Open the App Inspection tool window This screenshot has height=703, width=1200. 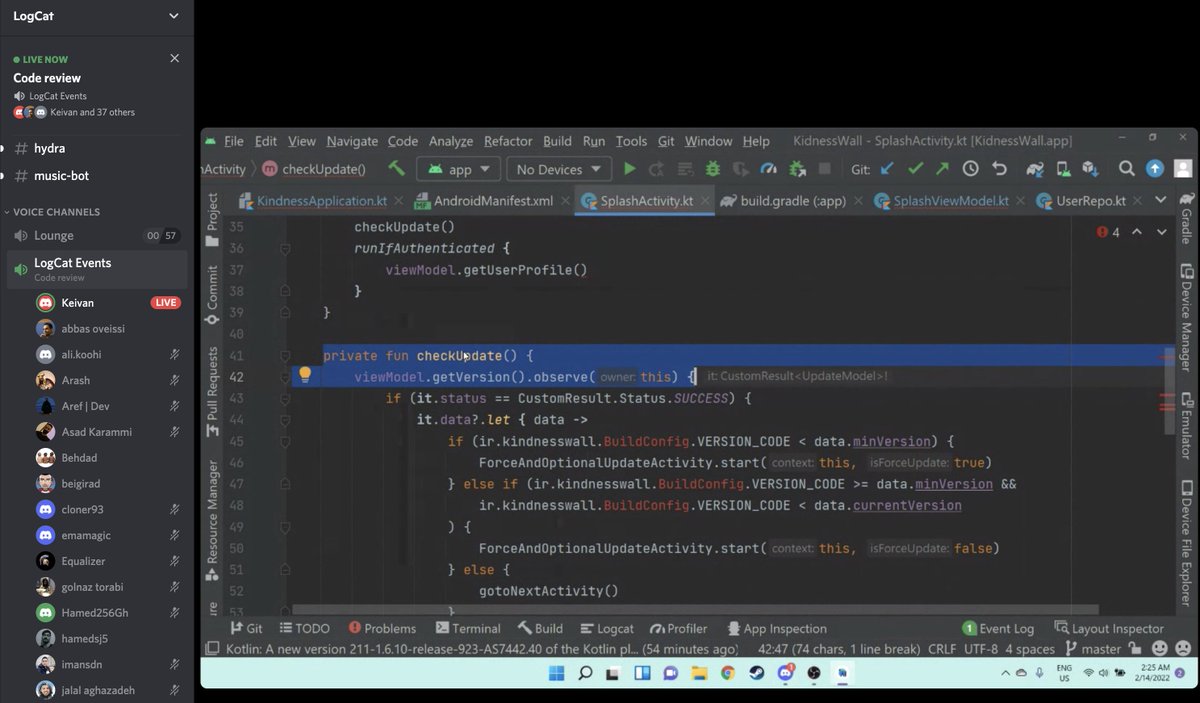(776, 628)
